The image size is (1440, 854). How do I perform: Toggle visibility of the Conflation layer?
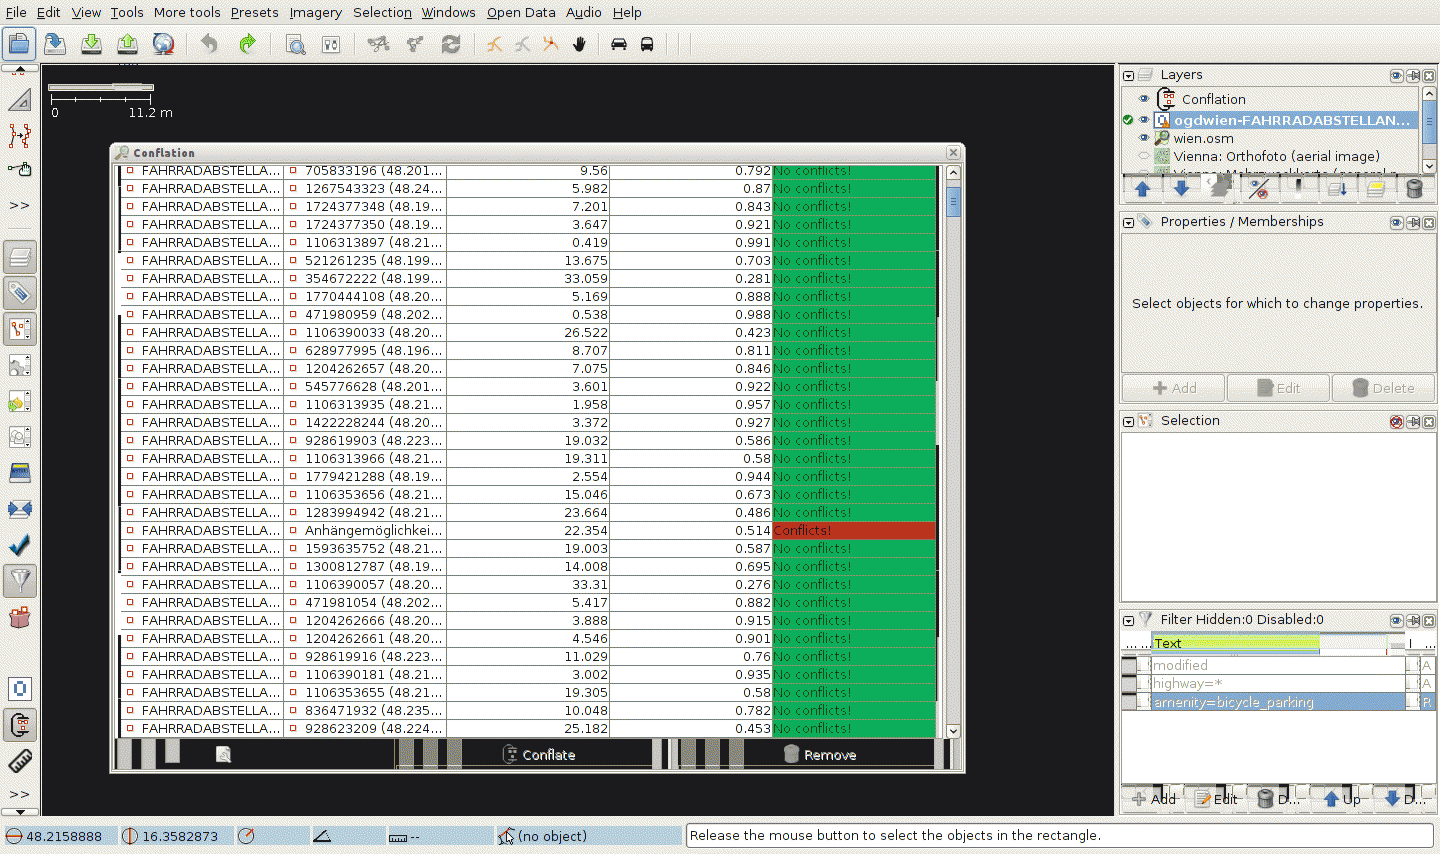pyautogui.click(x=1142, y=99)
